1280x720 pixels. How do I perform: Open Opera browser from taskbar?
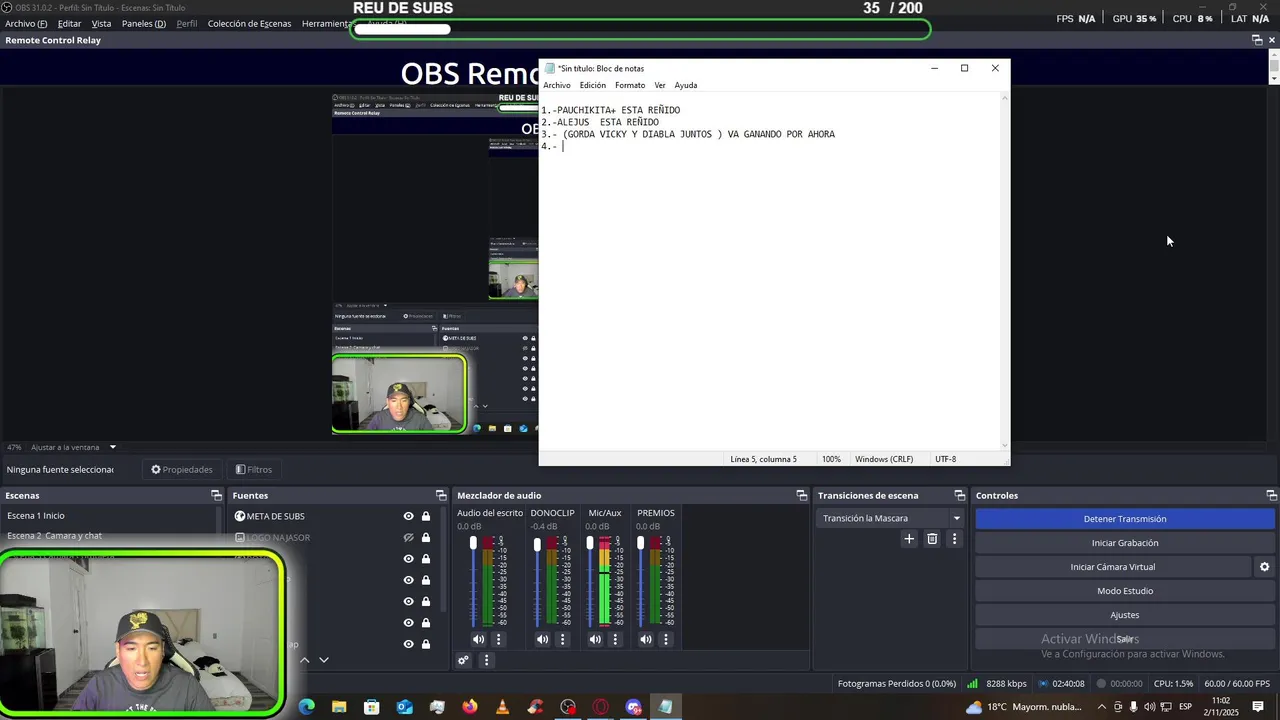(601, 707)
